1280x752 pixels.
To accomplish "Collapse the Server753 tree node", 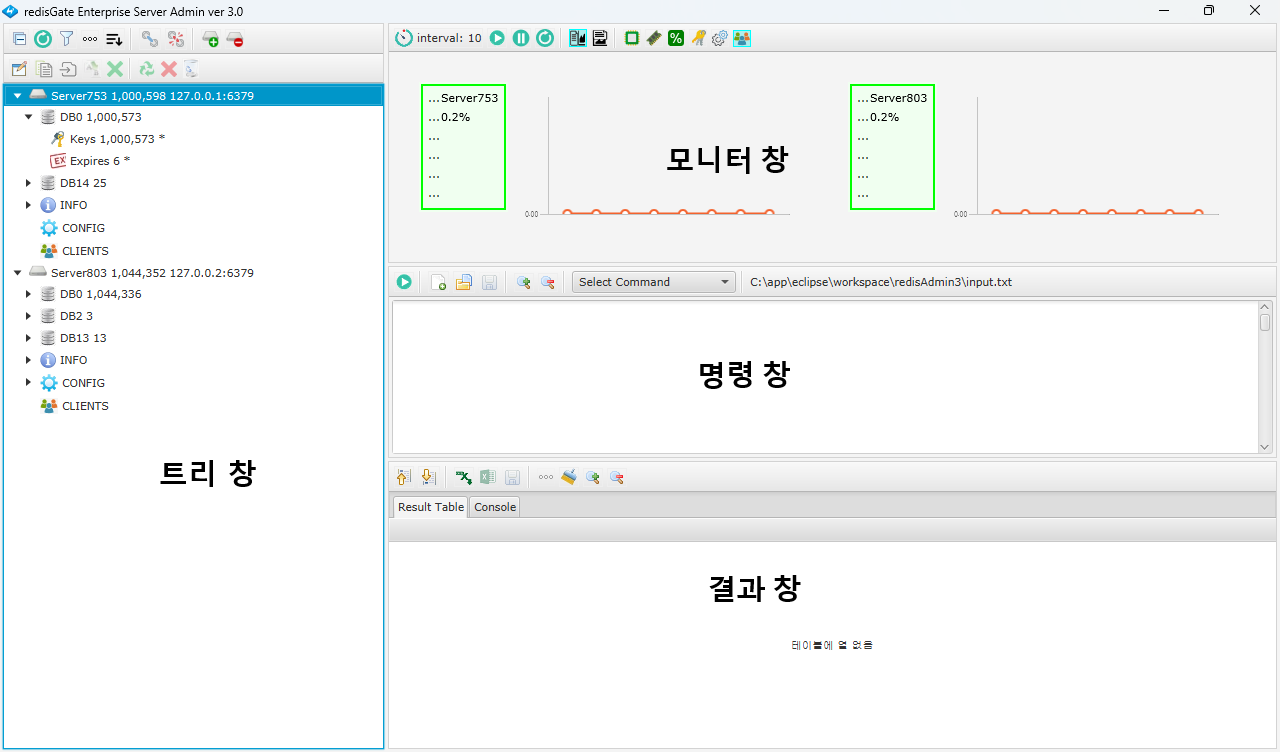I will [x=16, y=94].
